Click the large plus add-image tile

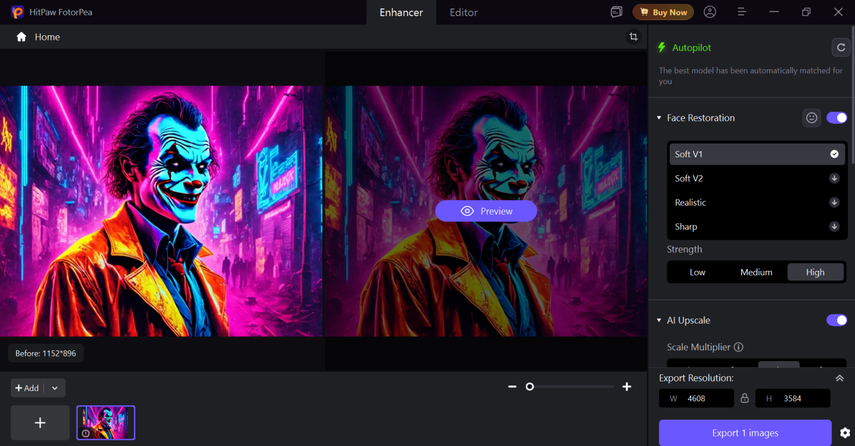pos(40,423)
